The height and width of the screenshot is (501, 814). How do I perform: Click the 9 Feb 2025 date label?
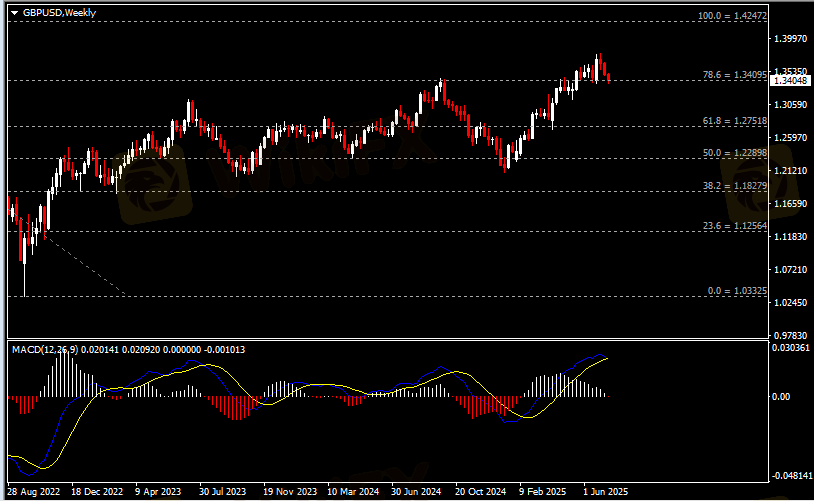tap(542, 491)
